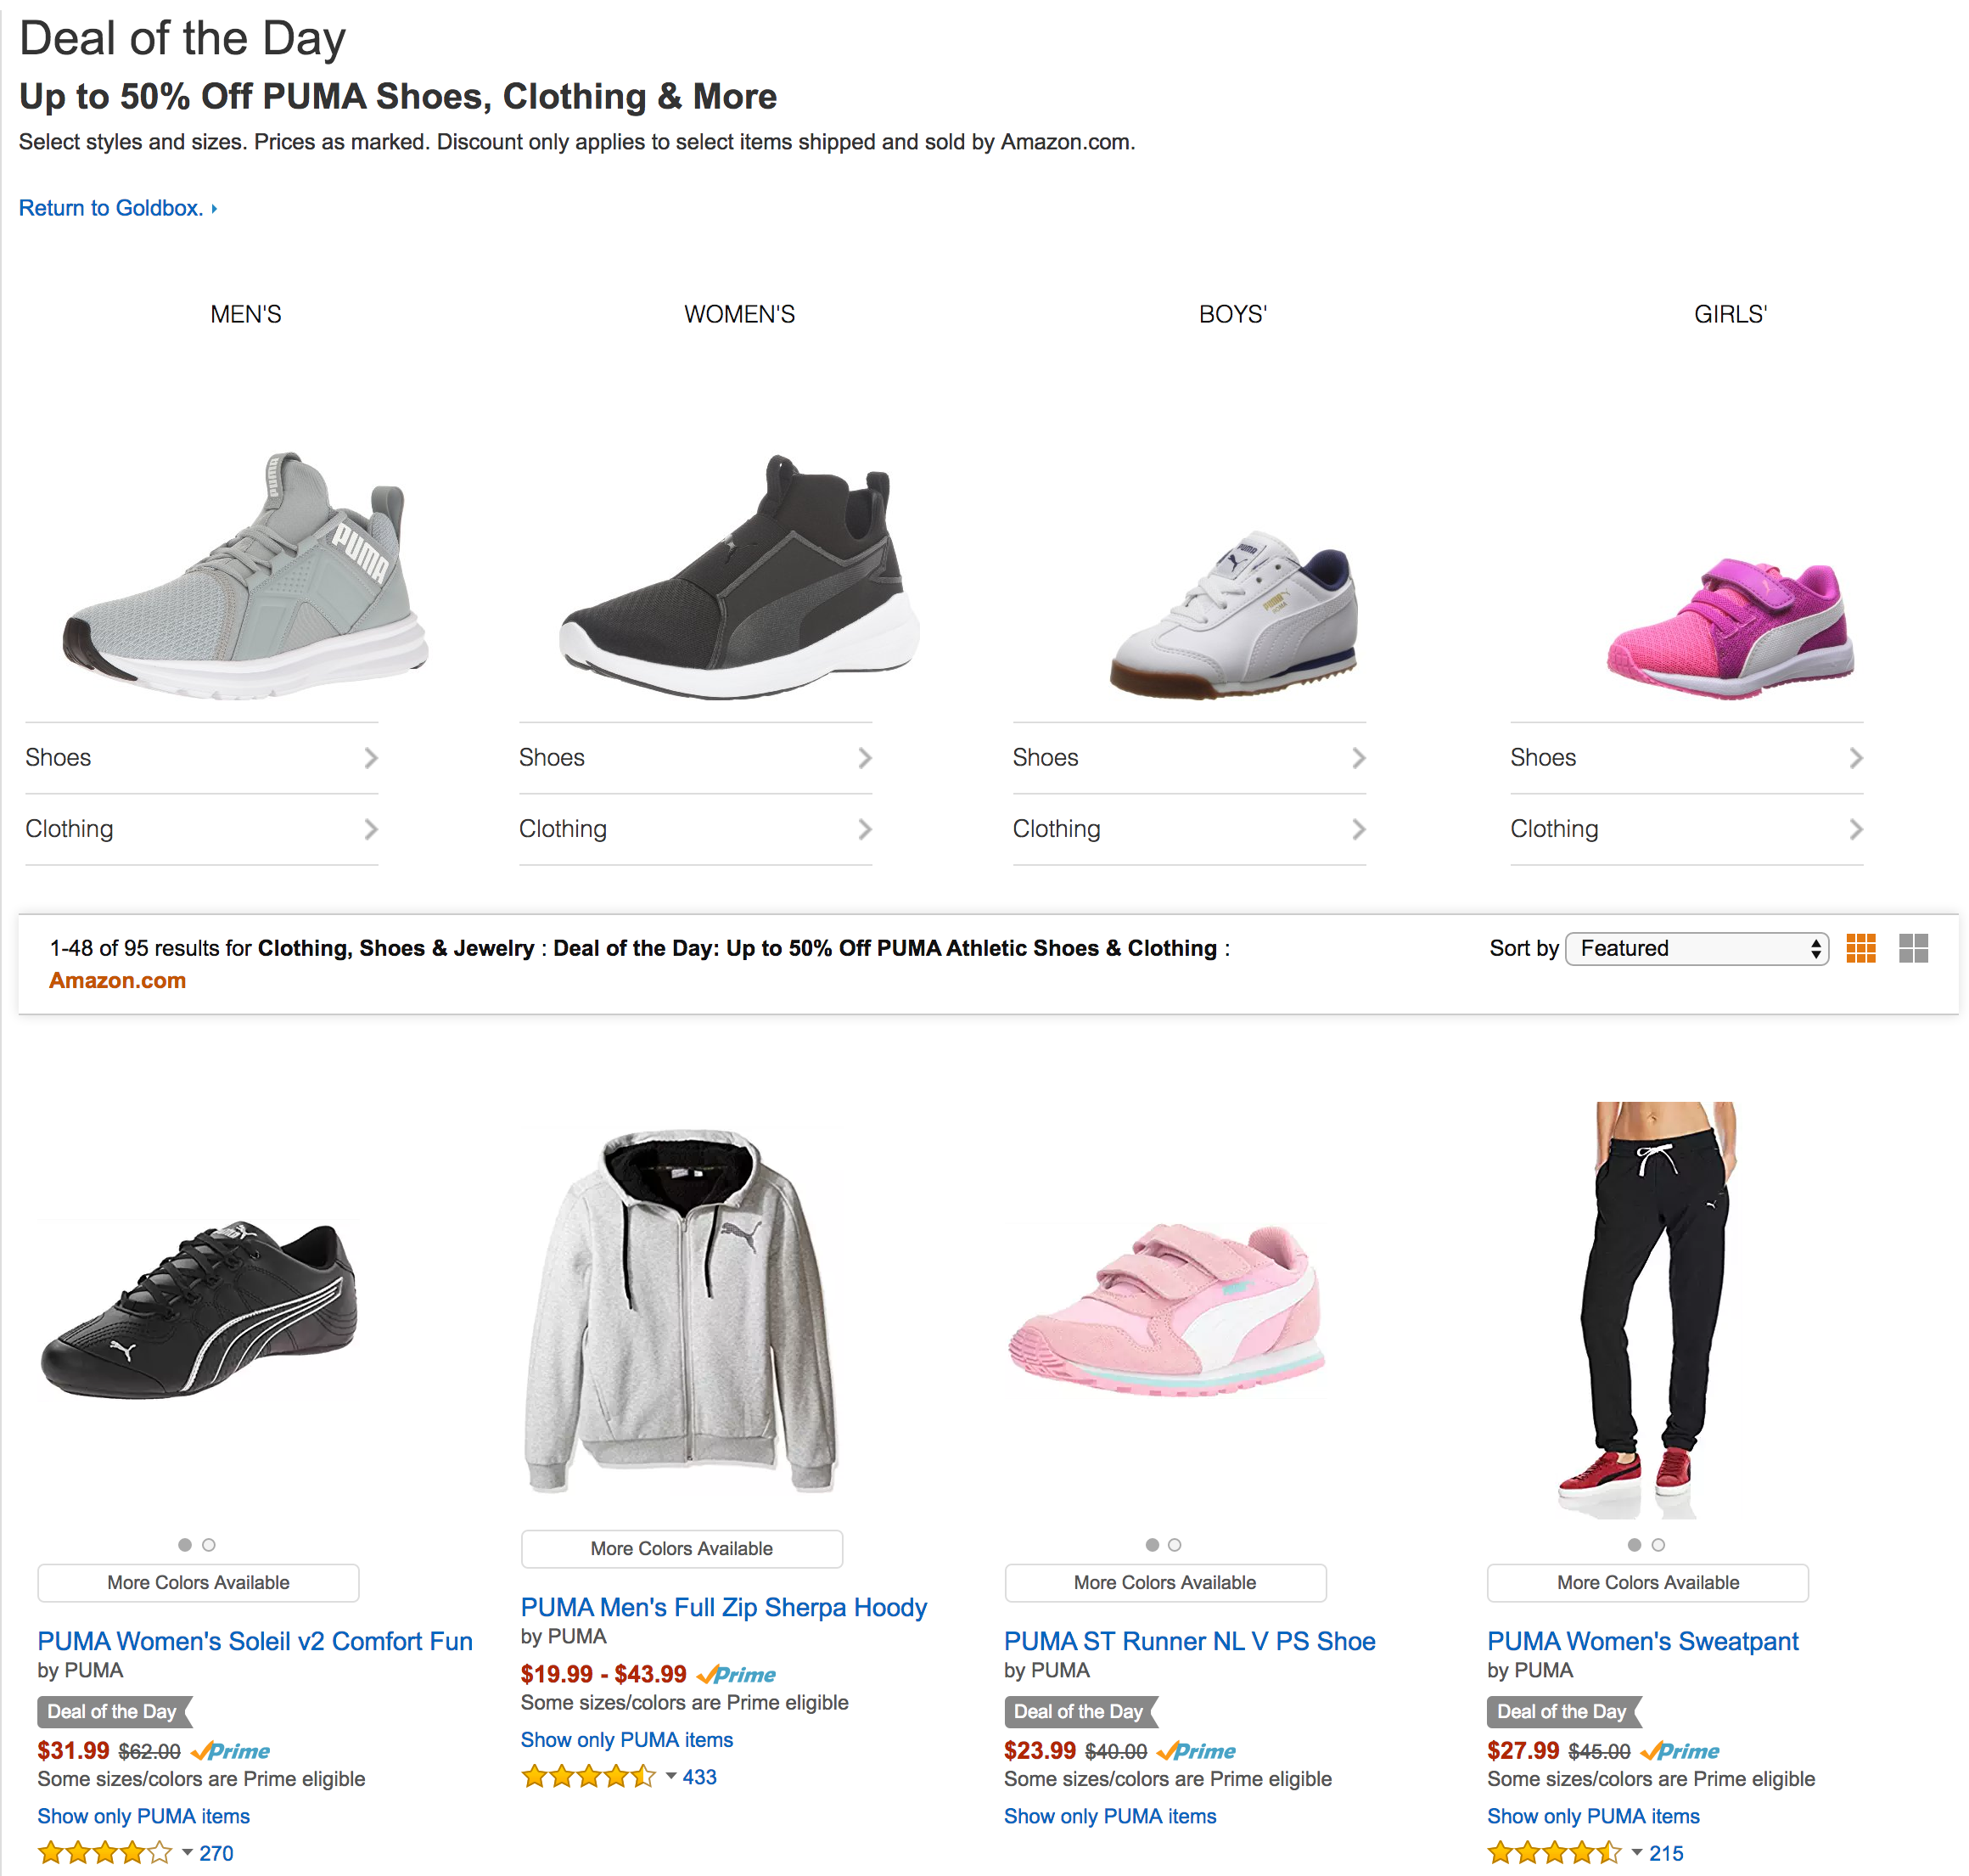This screenshot has width=1969, height=1876.
Task: Open the Sort by Featured dropdown
Action: click(1697, 948)
